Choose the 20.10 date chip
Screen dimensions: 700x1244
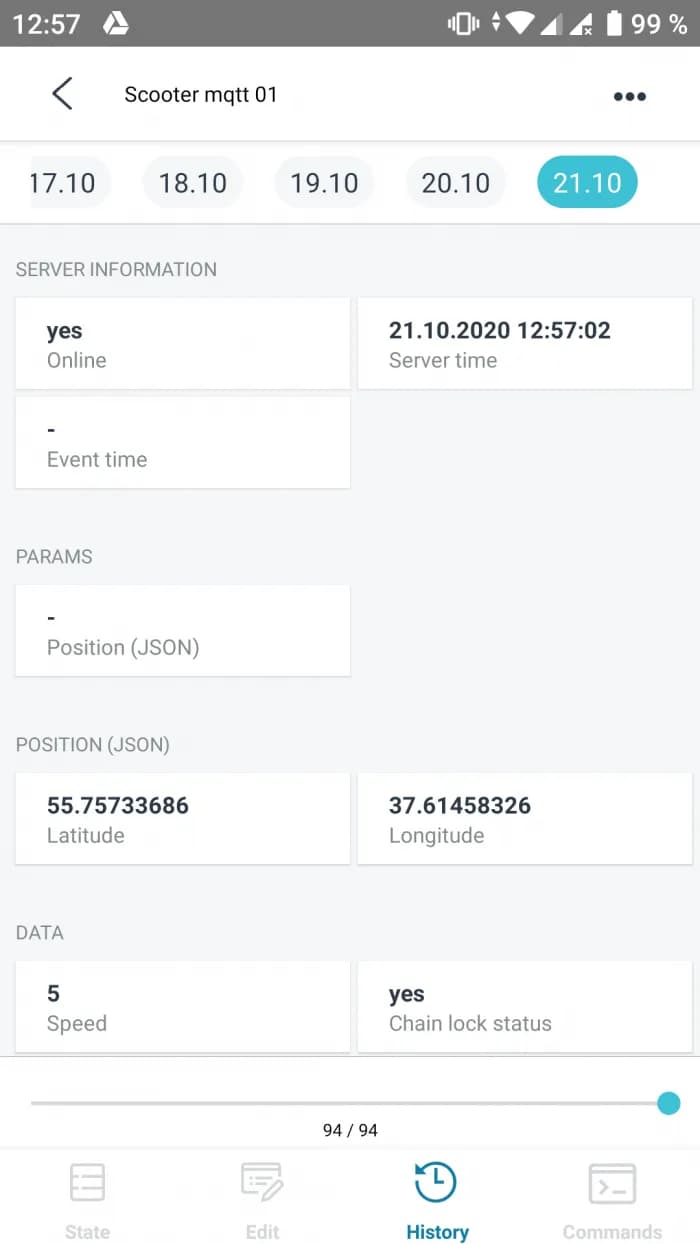pos(456,183)
